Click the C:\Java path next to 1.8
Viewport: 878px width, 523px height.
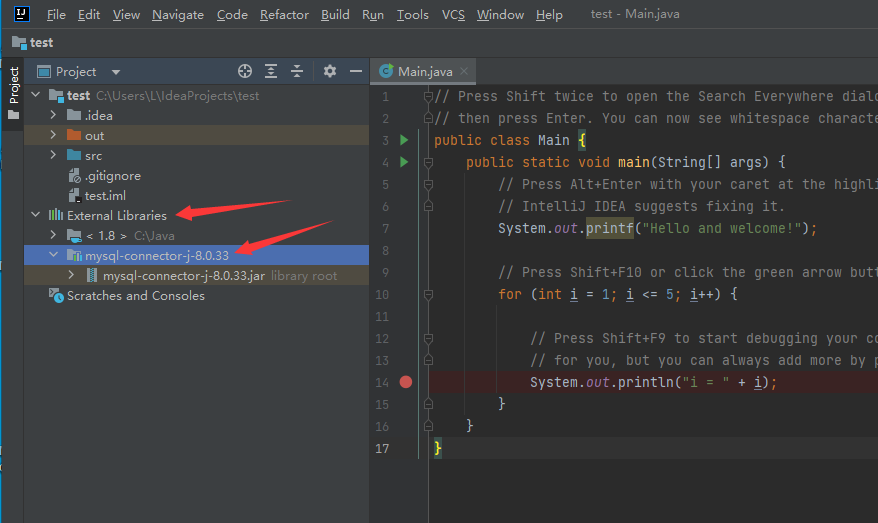point(154,236)
